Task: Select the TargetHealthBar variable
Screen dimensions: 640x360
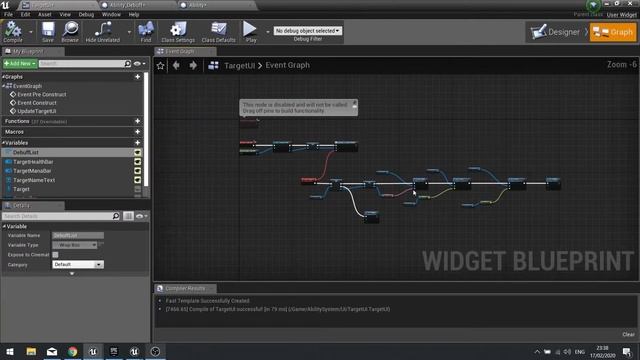Action: click(33, 162)
